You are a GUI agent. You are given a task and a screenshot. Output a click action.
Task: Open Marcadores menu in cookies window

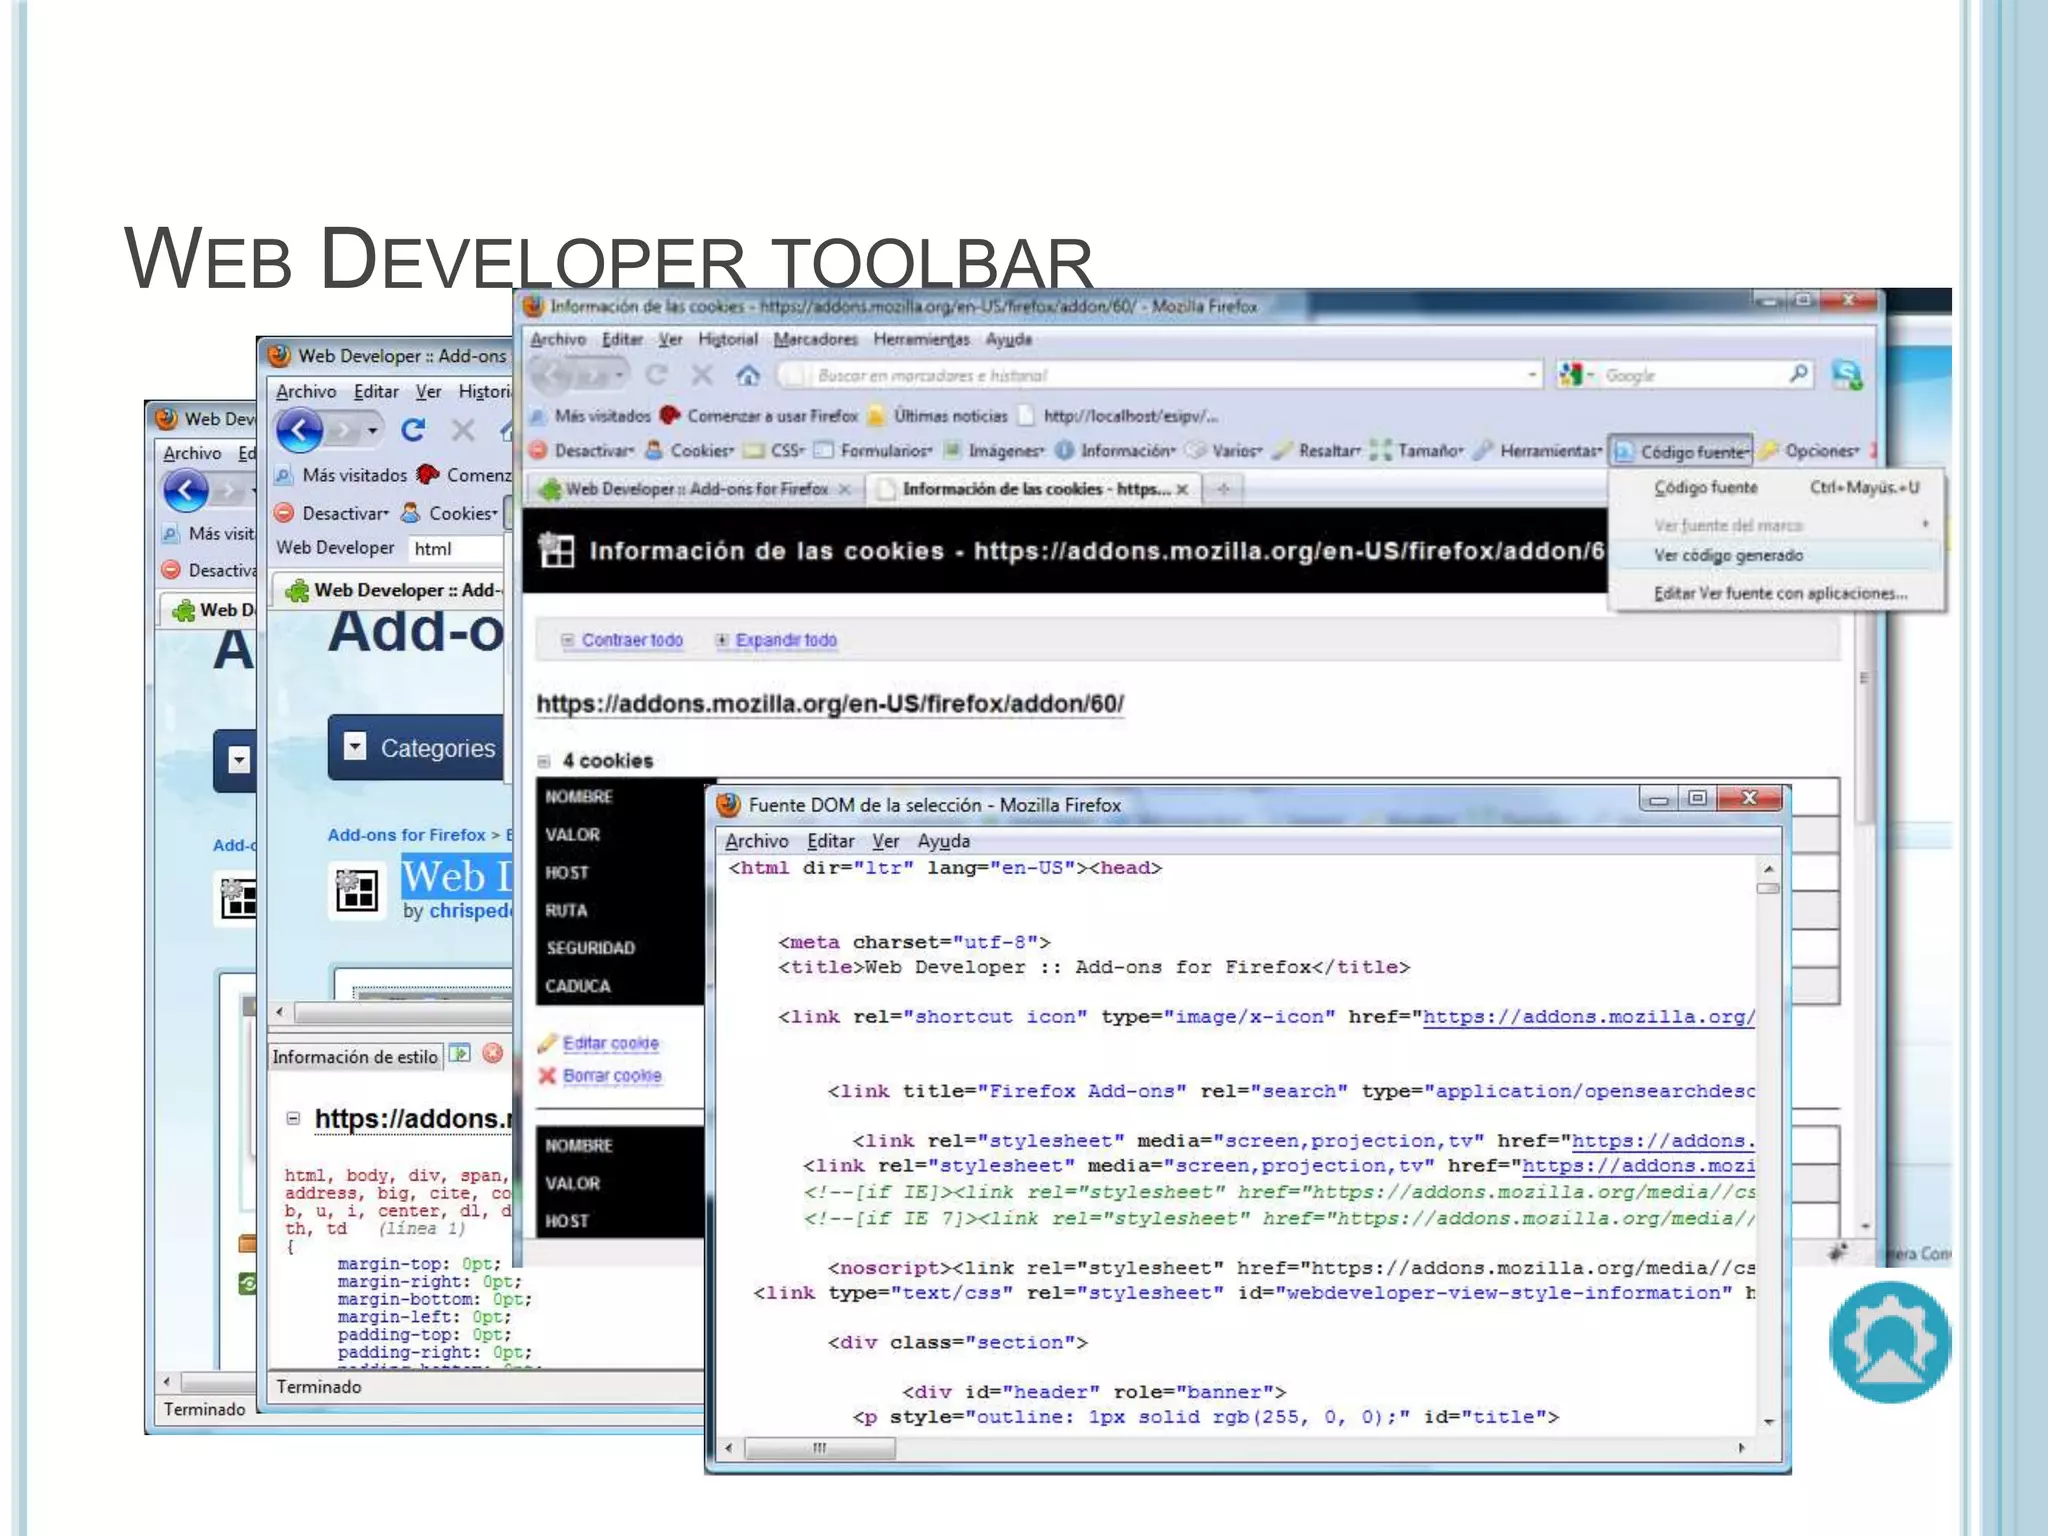[815, 340]
